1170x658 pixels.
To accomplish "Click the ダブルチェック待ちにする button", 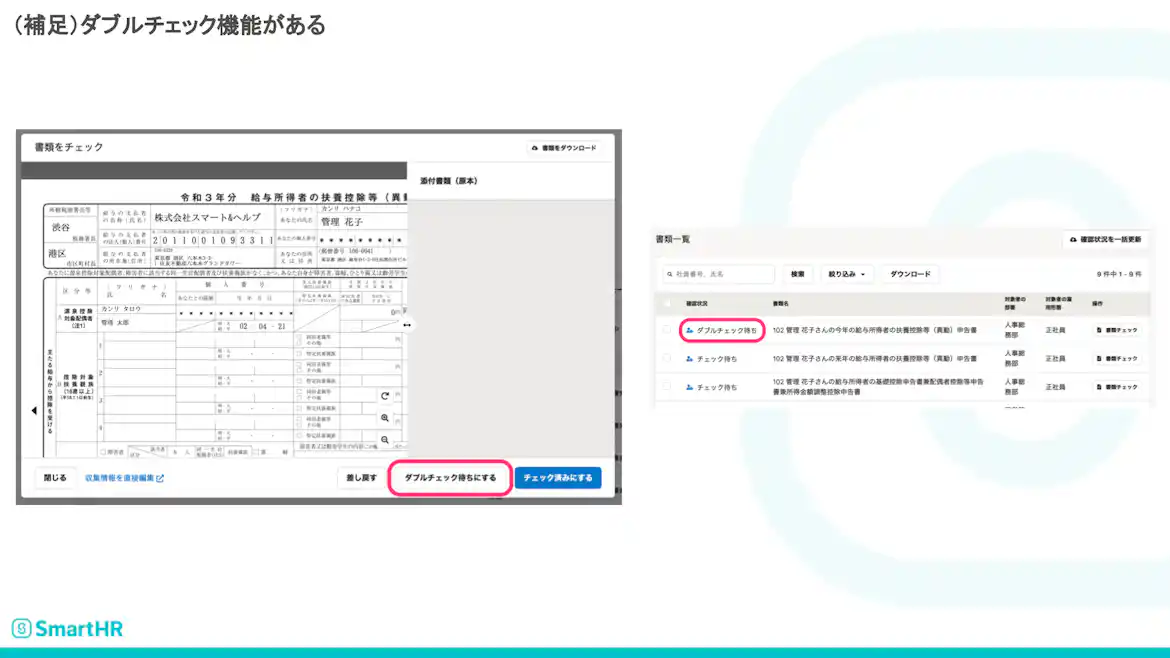I will pyautogui.click(x=449, y=478).
